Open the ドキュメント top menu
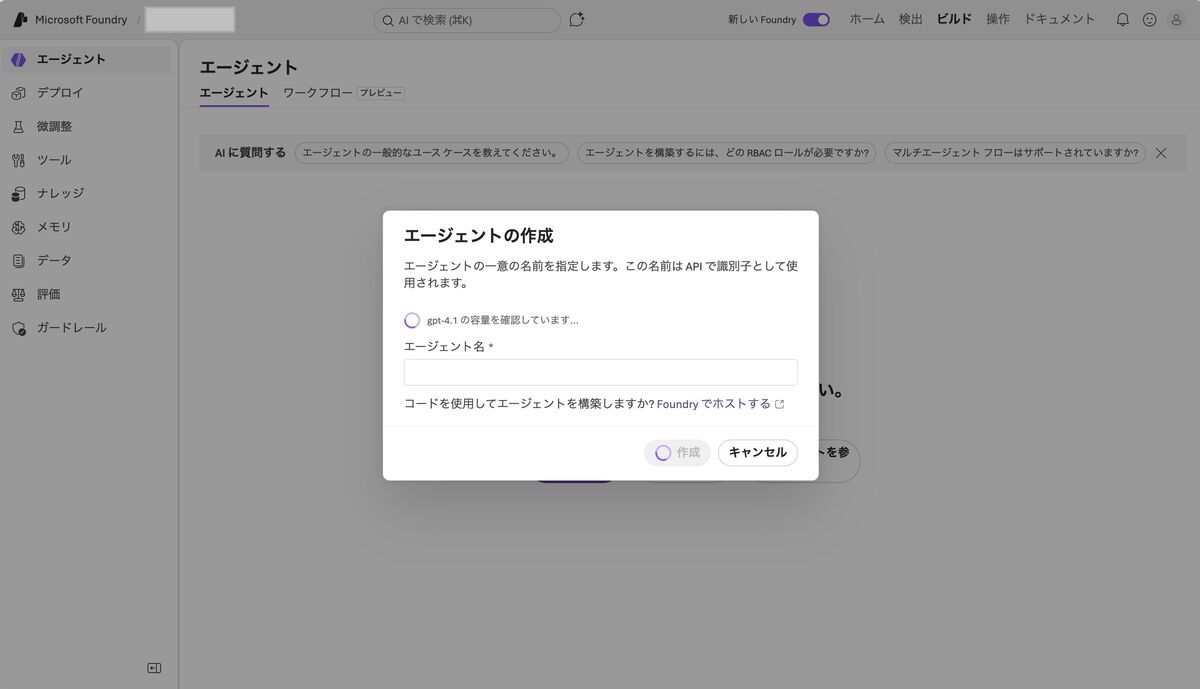 [x=1059, y=19]
